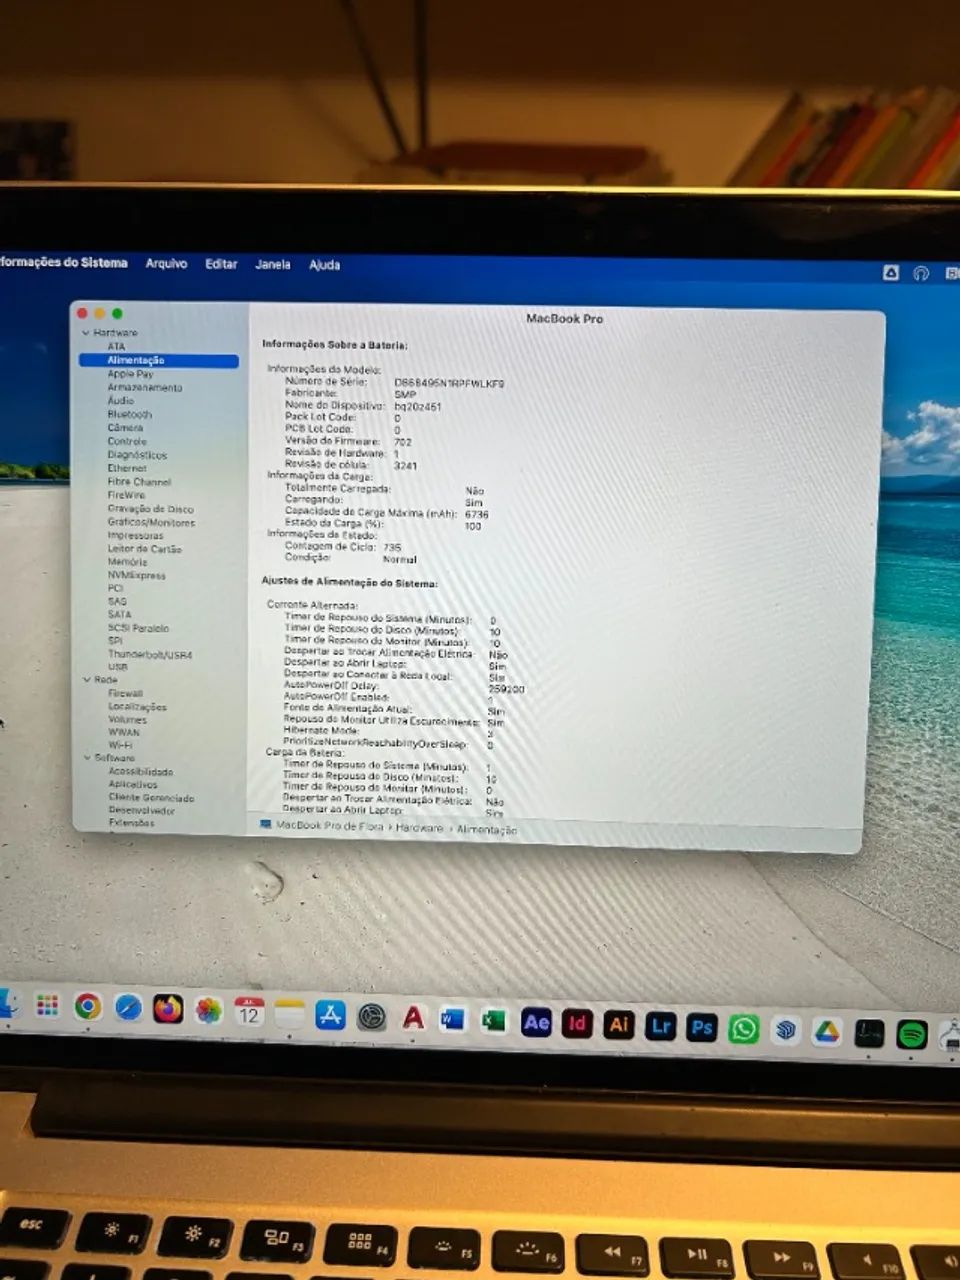Open System Preferences gear icon in dock
Image resolution: width=960 pixels, height=1280 pixels.
pos(372,1017)
